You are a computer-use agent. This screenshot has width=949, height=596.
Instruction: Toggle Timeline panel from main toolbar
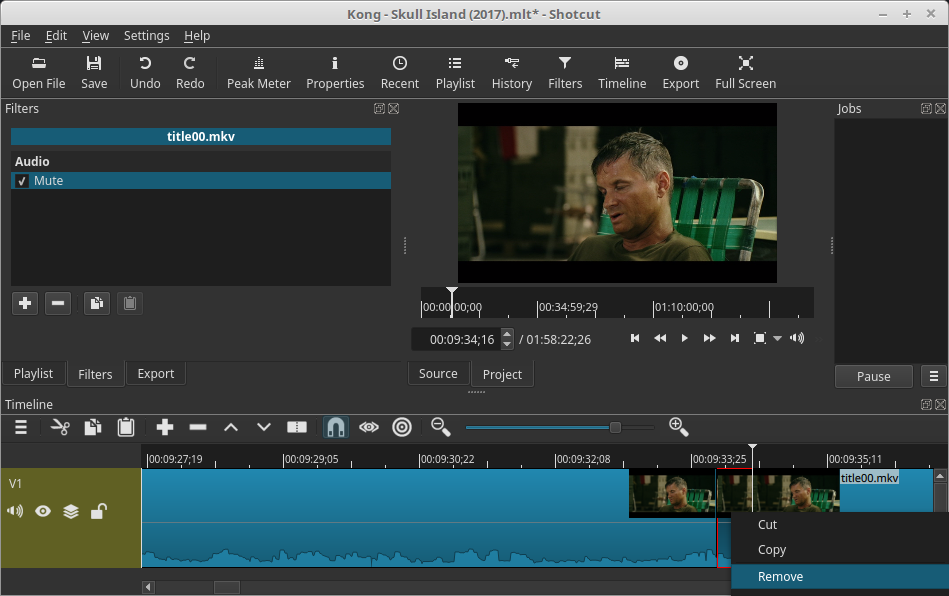622,73
